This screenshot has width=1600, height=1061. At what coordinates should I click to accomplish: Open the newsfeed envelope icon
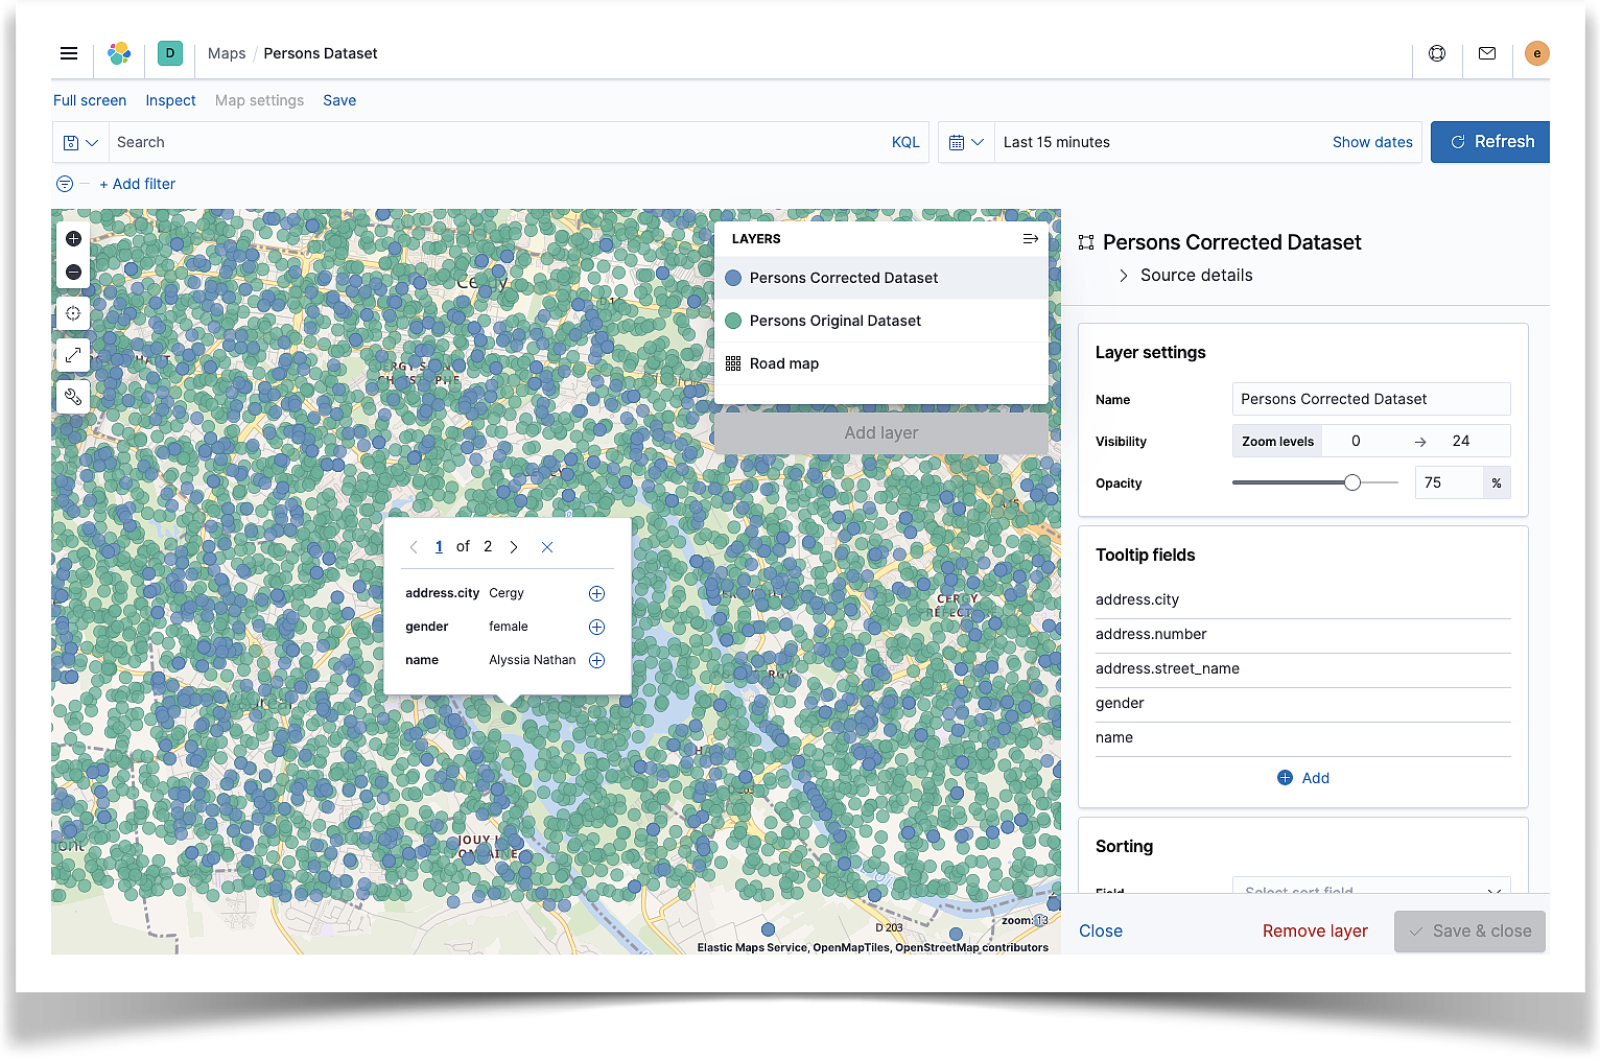click(x=1487, y=53)
